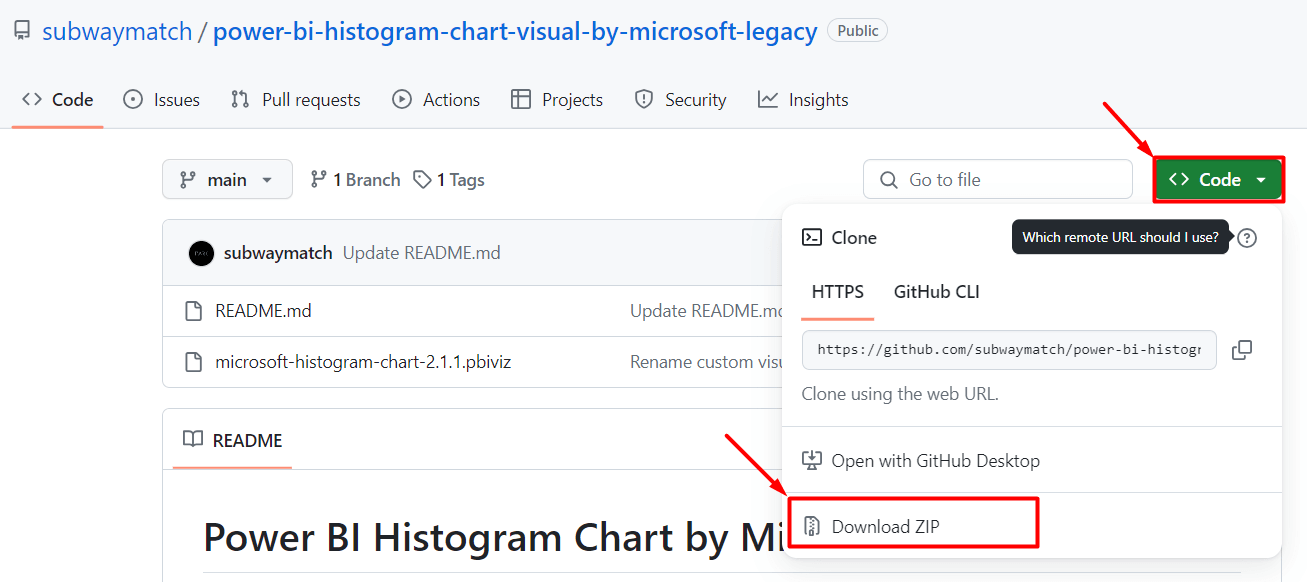Click the subwaymatch avatar in commit row
This screenshot has height=582, width=1307.
tap(201, 253)
